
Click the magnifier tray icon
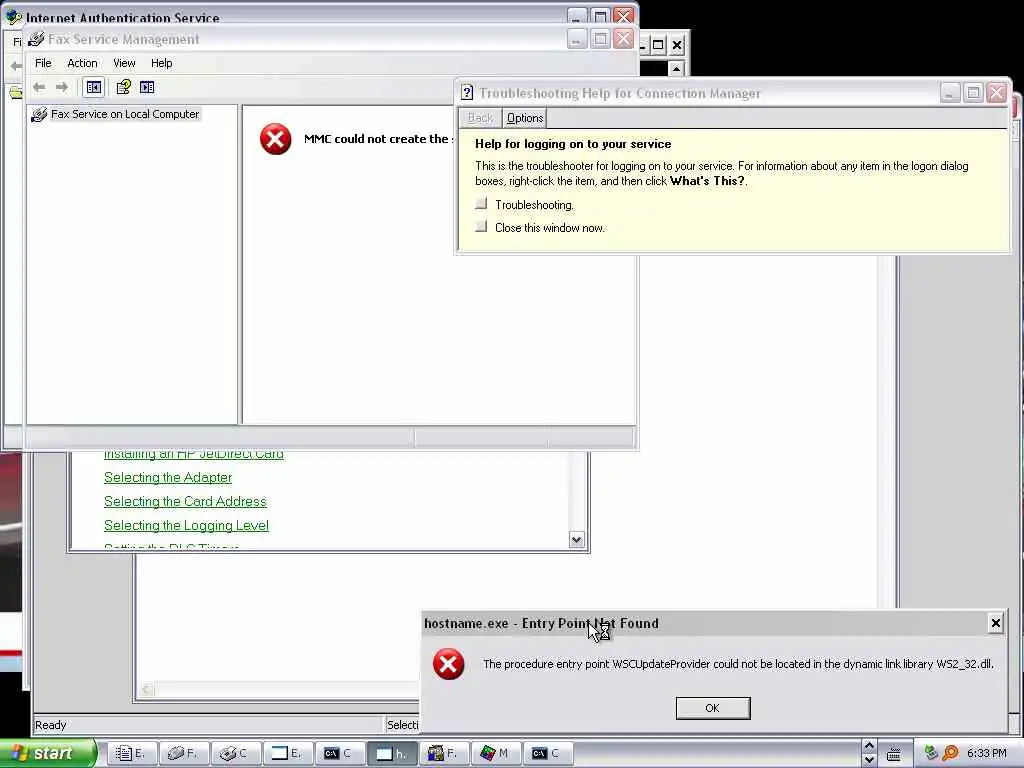950,754
